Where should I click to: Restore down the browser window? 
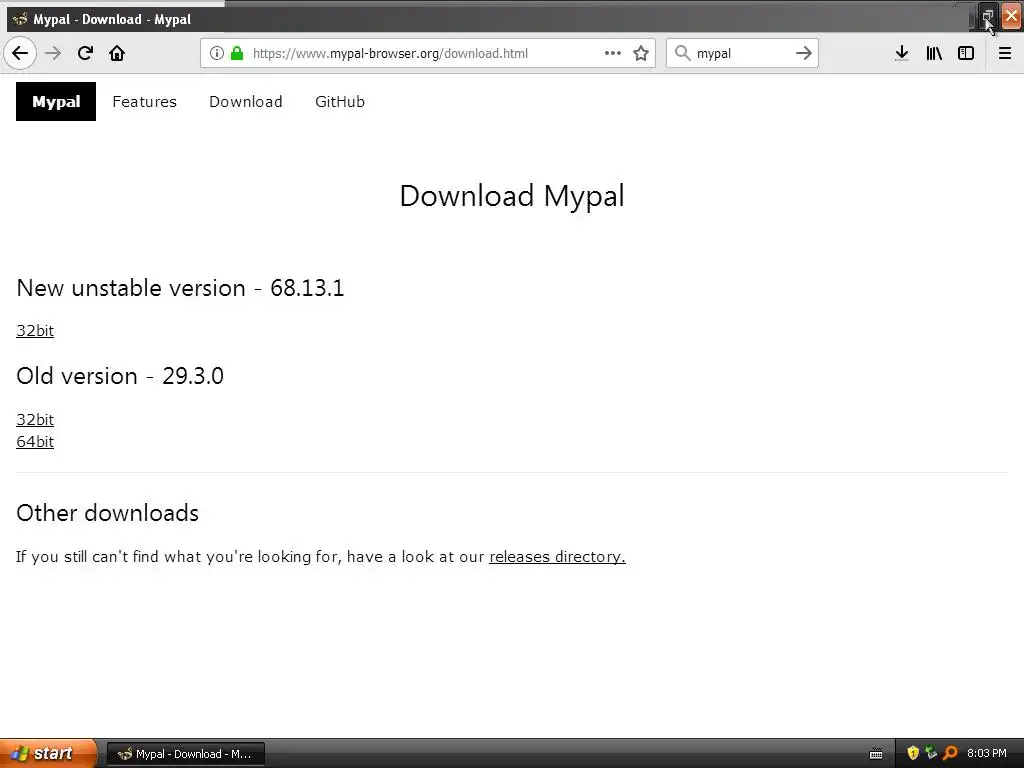click(x=987, y=17)
